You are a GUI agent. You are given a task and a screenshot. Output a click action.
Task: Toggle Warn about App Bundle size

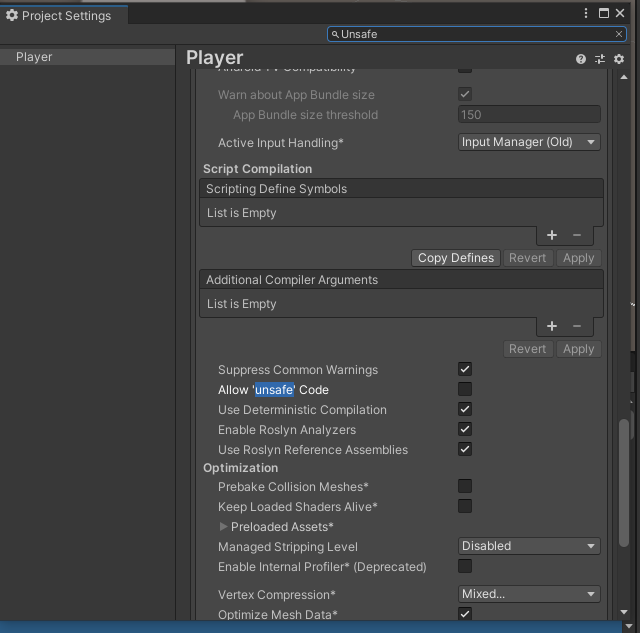[465, 94]
